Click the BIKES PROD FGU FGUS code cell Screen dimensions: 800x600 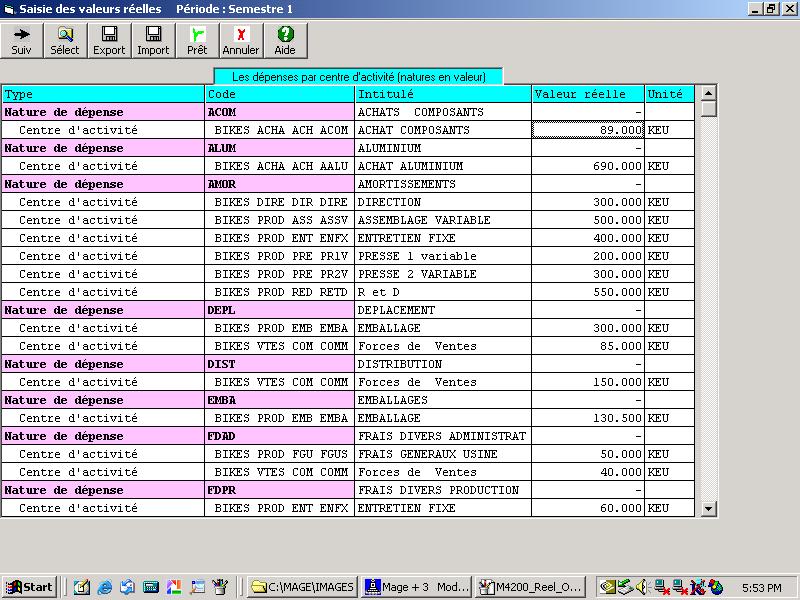tap(280, 454)
